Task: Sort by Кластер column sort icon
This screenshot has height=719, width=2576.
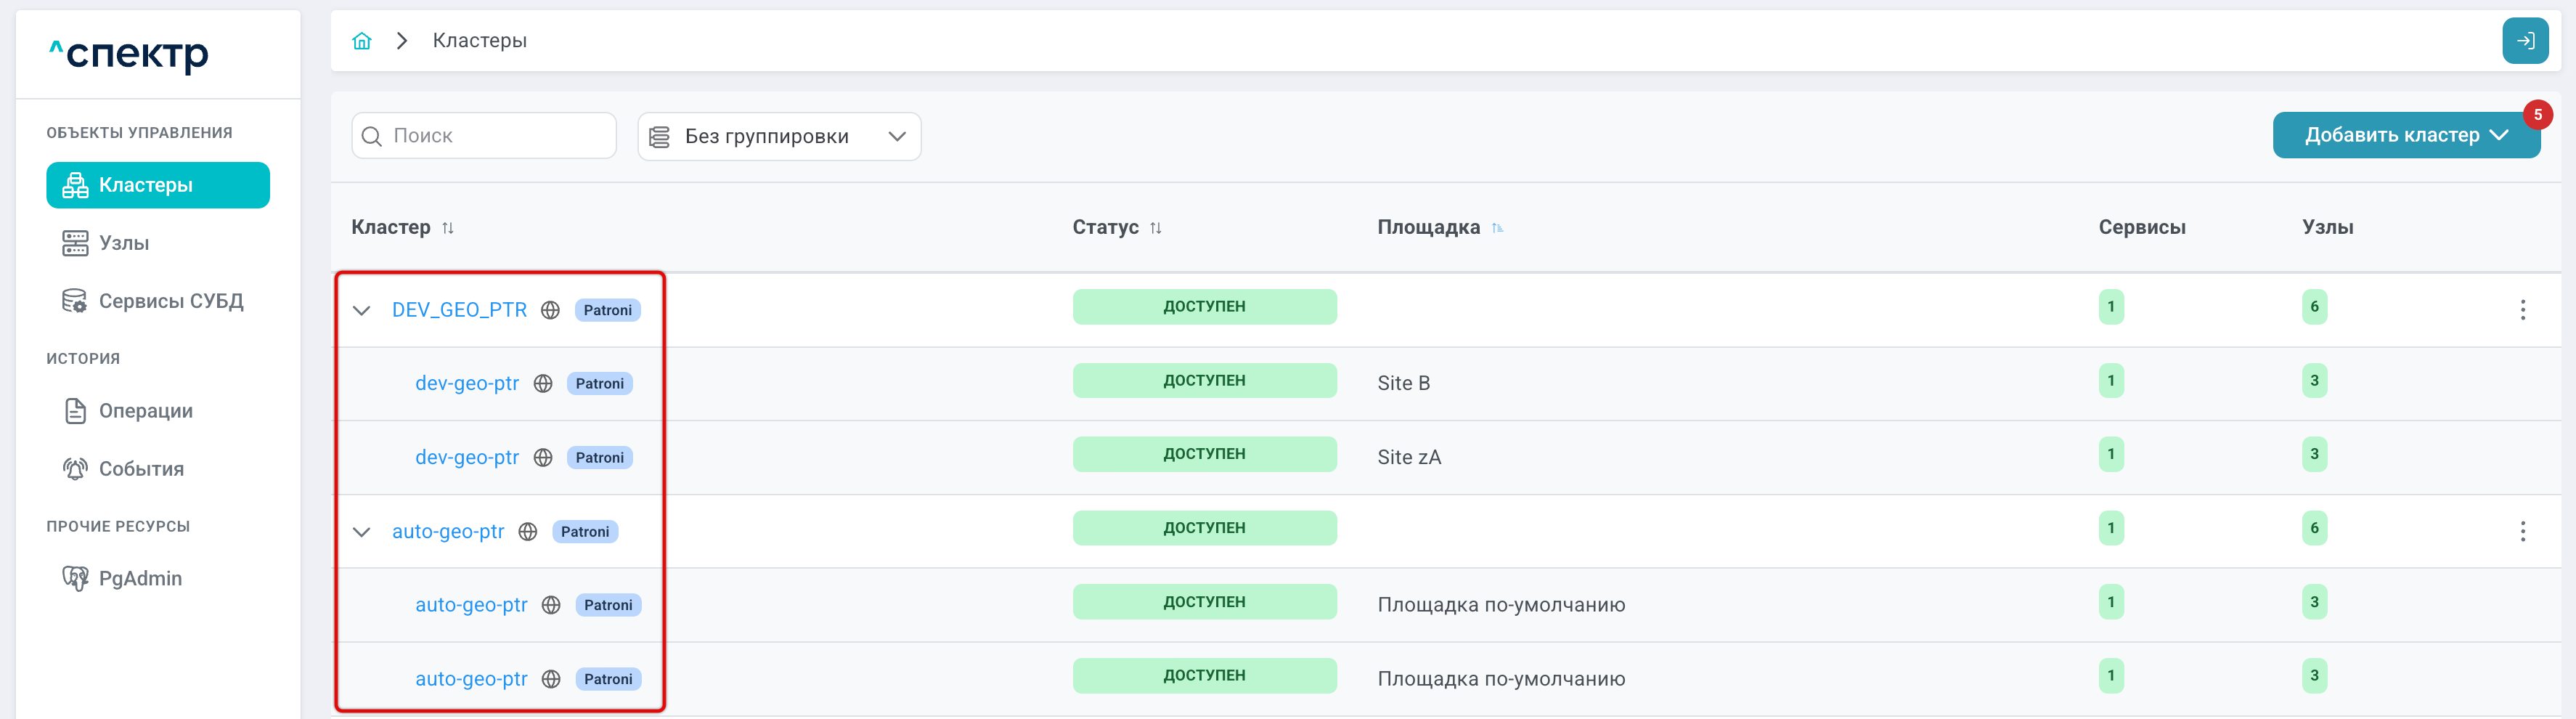Action: [448, 228]
